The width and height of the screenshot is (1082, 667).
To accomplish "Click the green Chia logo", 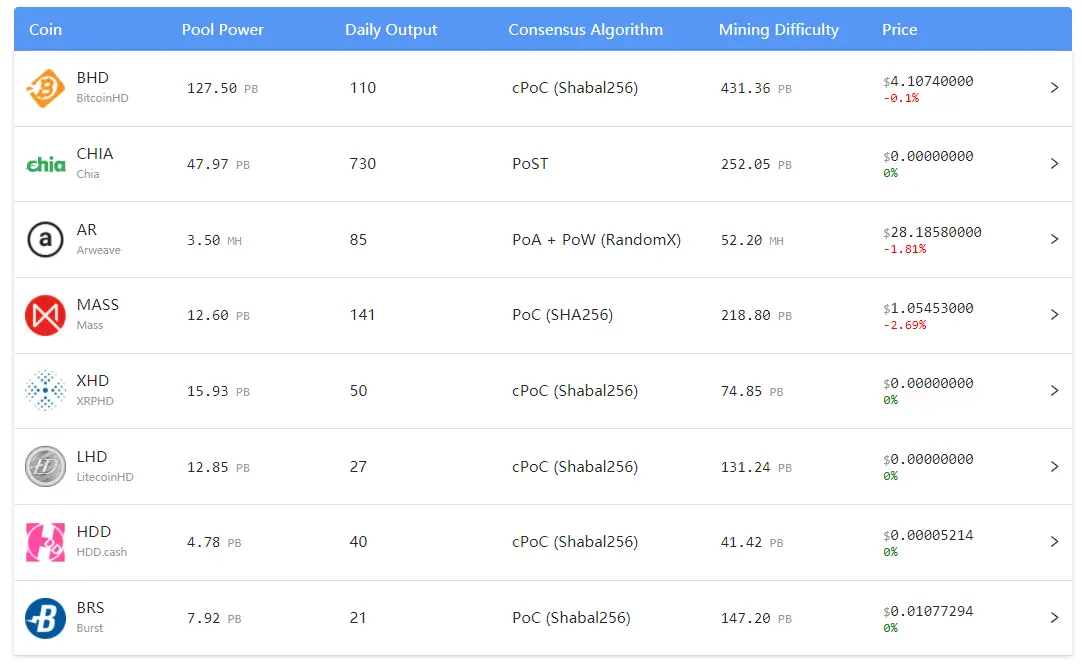I will pyautogui.click(x=46, y=164).
